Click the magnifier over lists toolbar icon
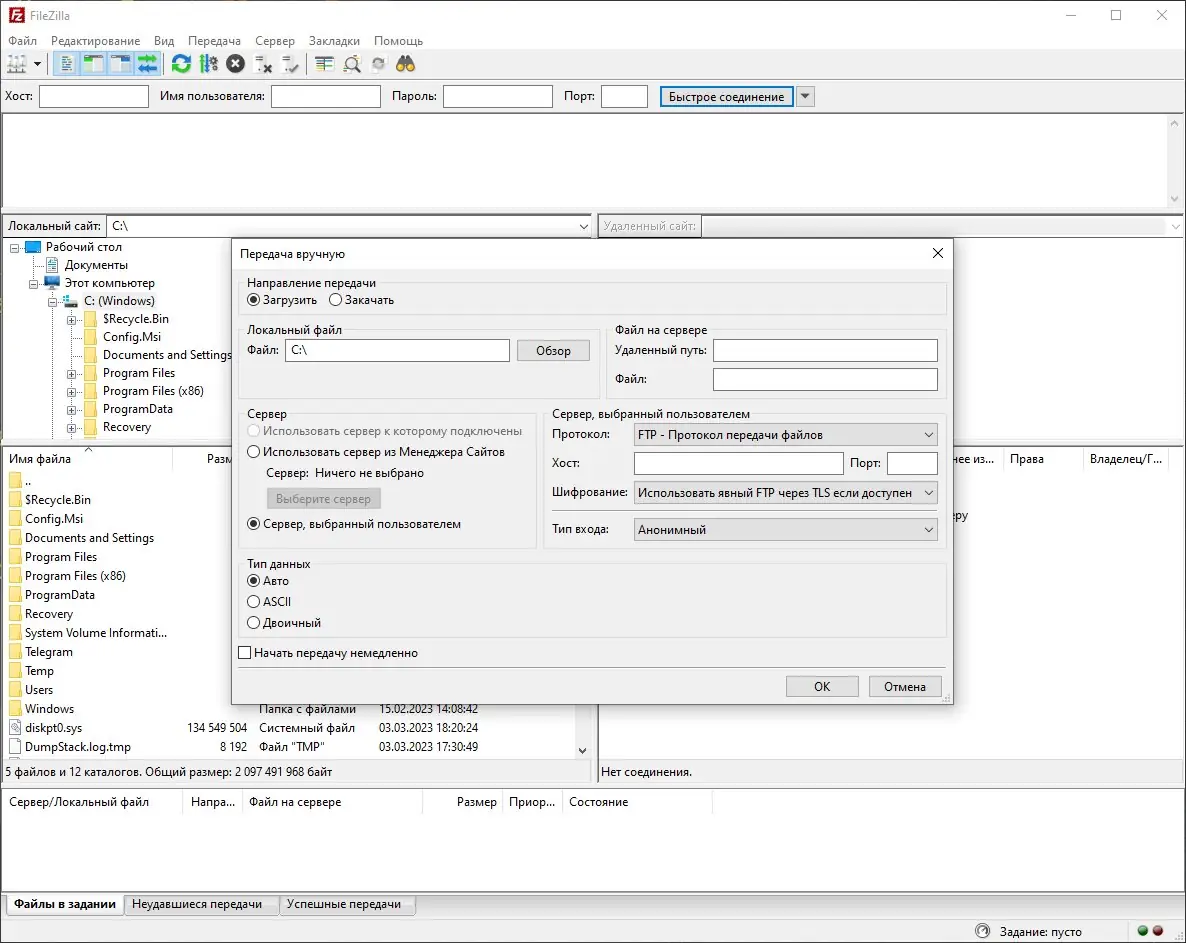1186x943 pixels. tap(352, 64)
